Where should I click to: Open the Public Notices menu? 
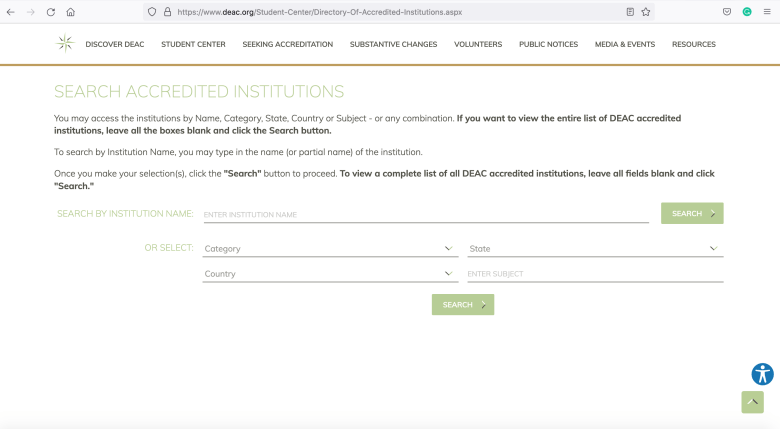549,44
